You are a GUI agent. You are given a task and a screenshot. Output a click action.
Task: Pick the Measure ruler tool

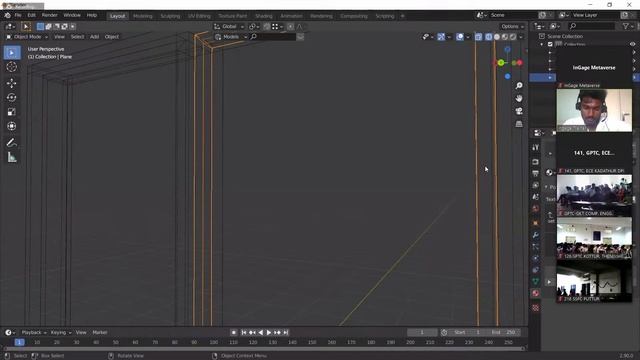coord(12,157)
